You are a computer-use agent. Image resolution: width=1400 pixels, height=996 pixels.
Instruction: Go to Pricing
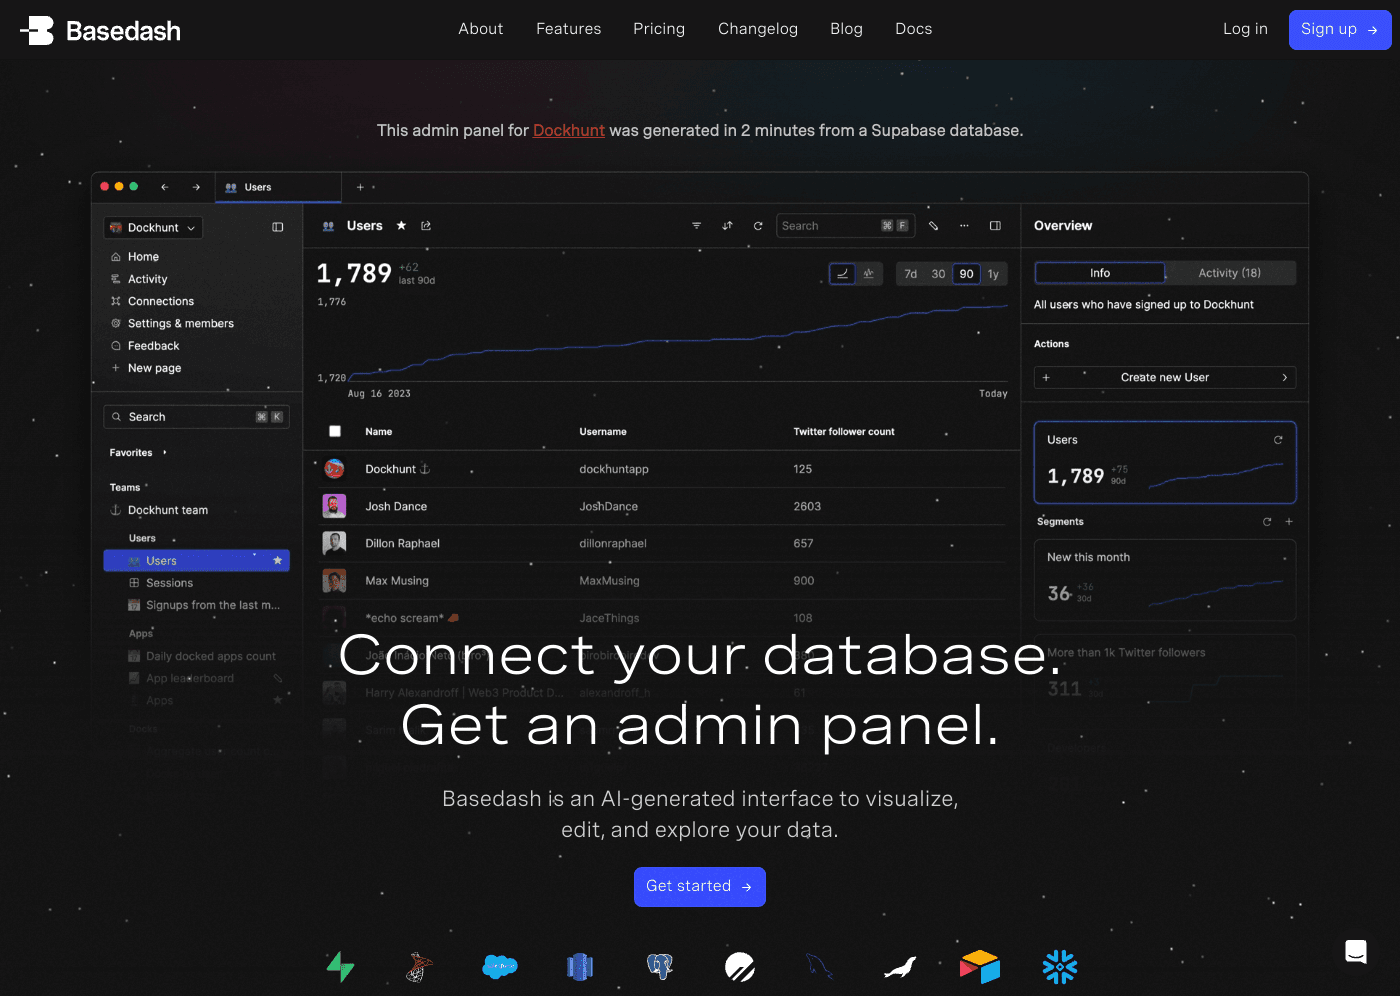pos(659,29)
